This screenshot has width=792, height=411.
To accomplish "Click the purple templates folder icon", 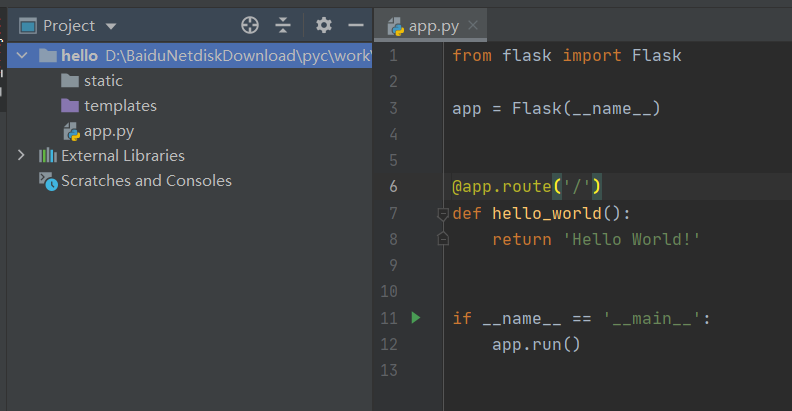I will [70, 106].
